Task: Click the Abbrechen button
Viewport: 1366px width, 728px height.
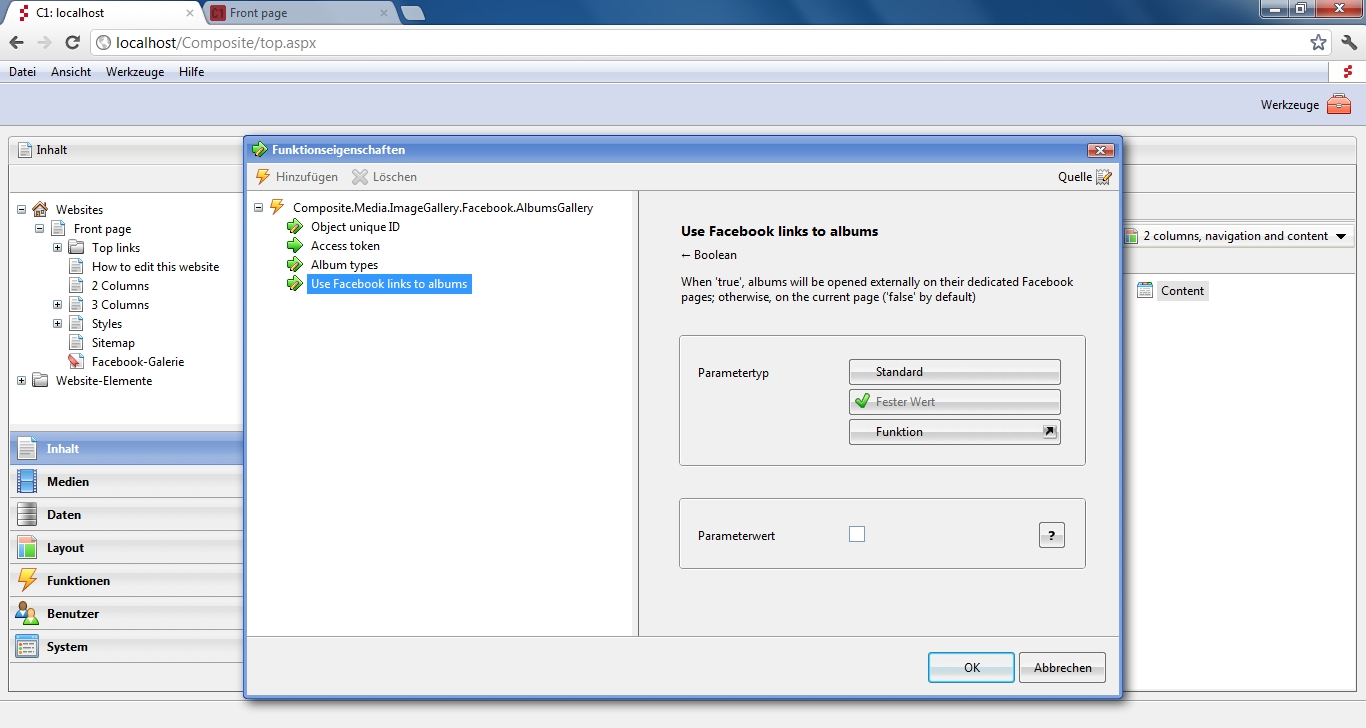Action: 1062,668
